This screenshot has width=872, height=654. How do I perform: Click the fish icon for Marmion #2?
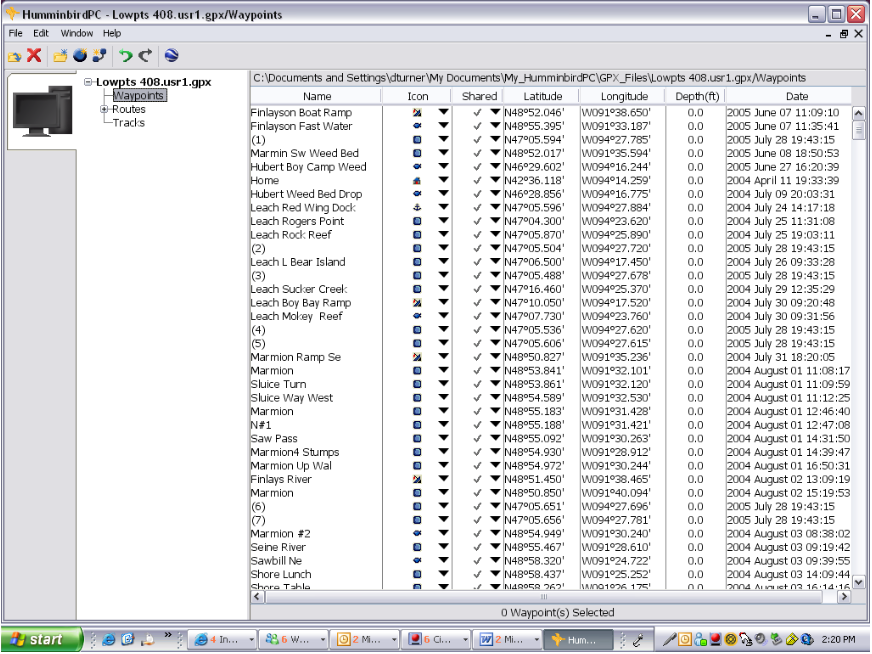417,533
